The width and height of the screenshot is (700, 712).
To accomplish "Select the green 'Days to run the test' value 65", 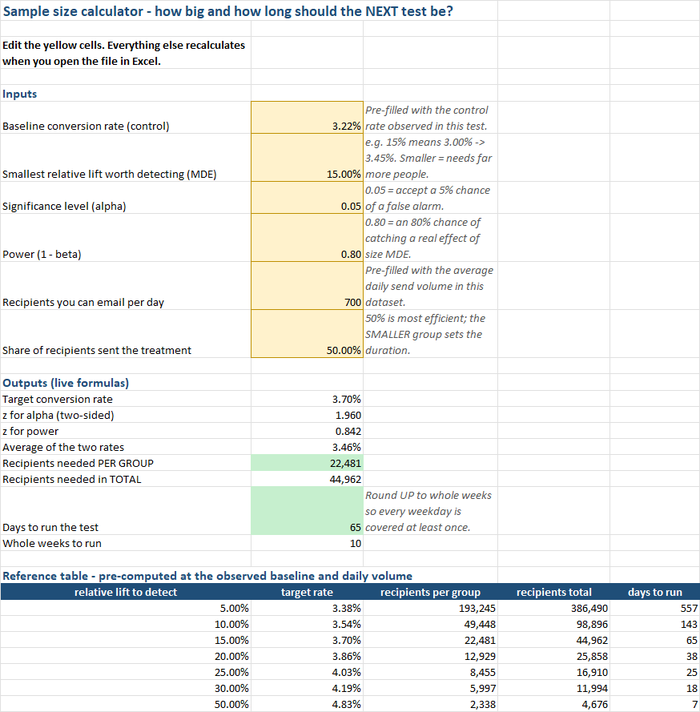I will [x=307, y=511].
